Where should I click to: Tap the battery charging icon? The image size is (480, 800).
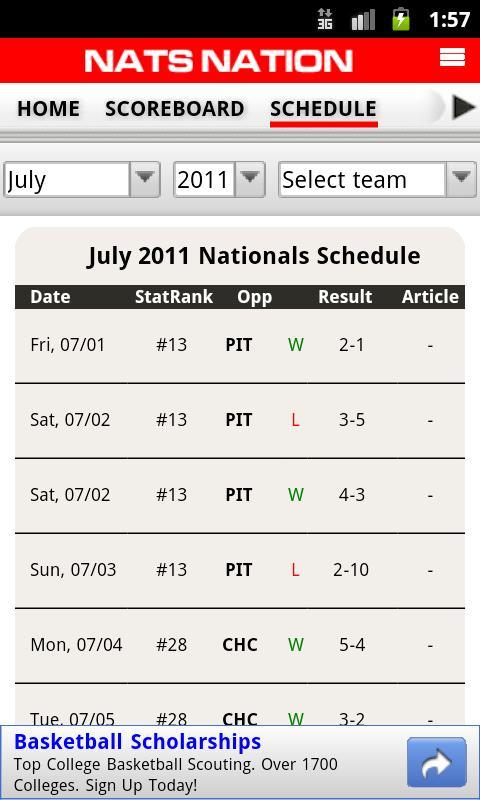[401, 19]
